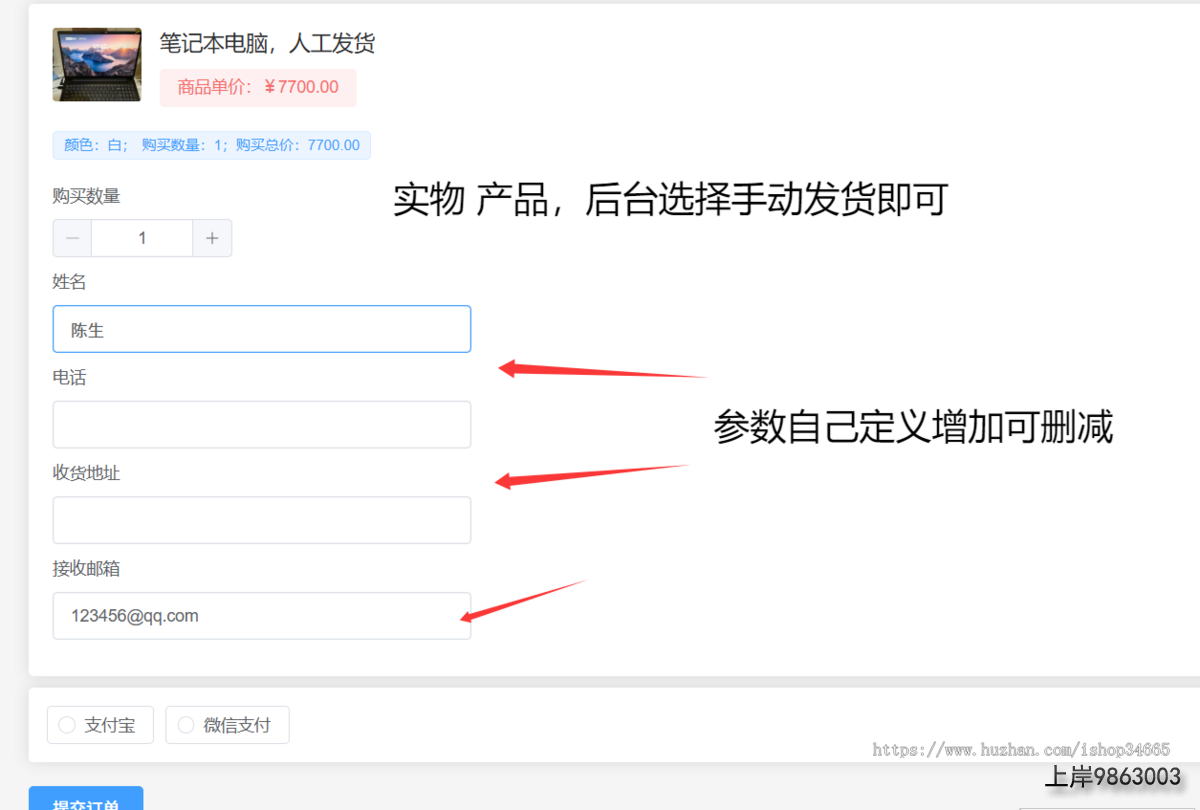
Task: Click the 收货地址 field label
Action: tap(86, 473)
